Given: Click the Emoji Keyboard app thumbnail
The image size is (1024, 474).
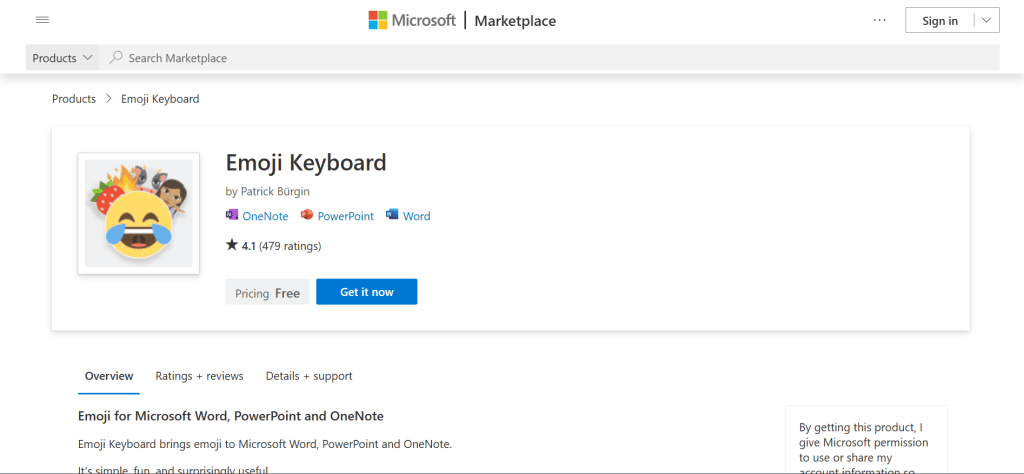Looking at the screenshot, I should click(138, 213).
